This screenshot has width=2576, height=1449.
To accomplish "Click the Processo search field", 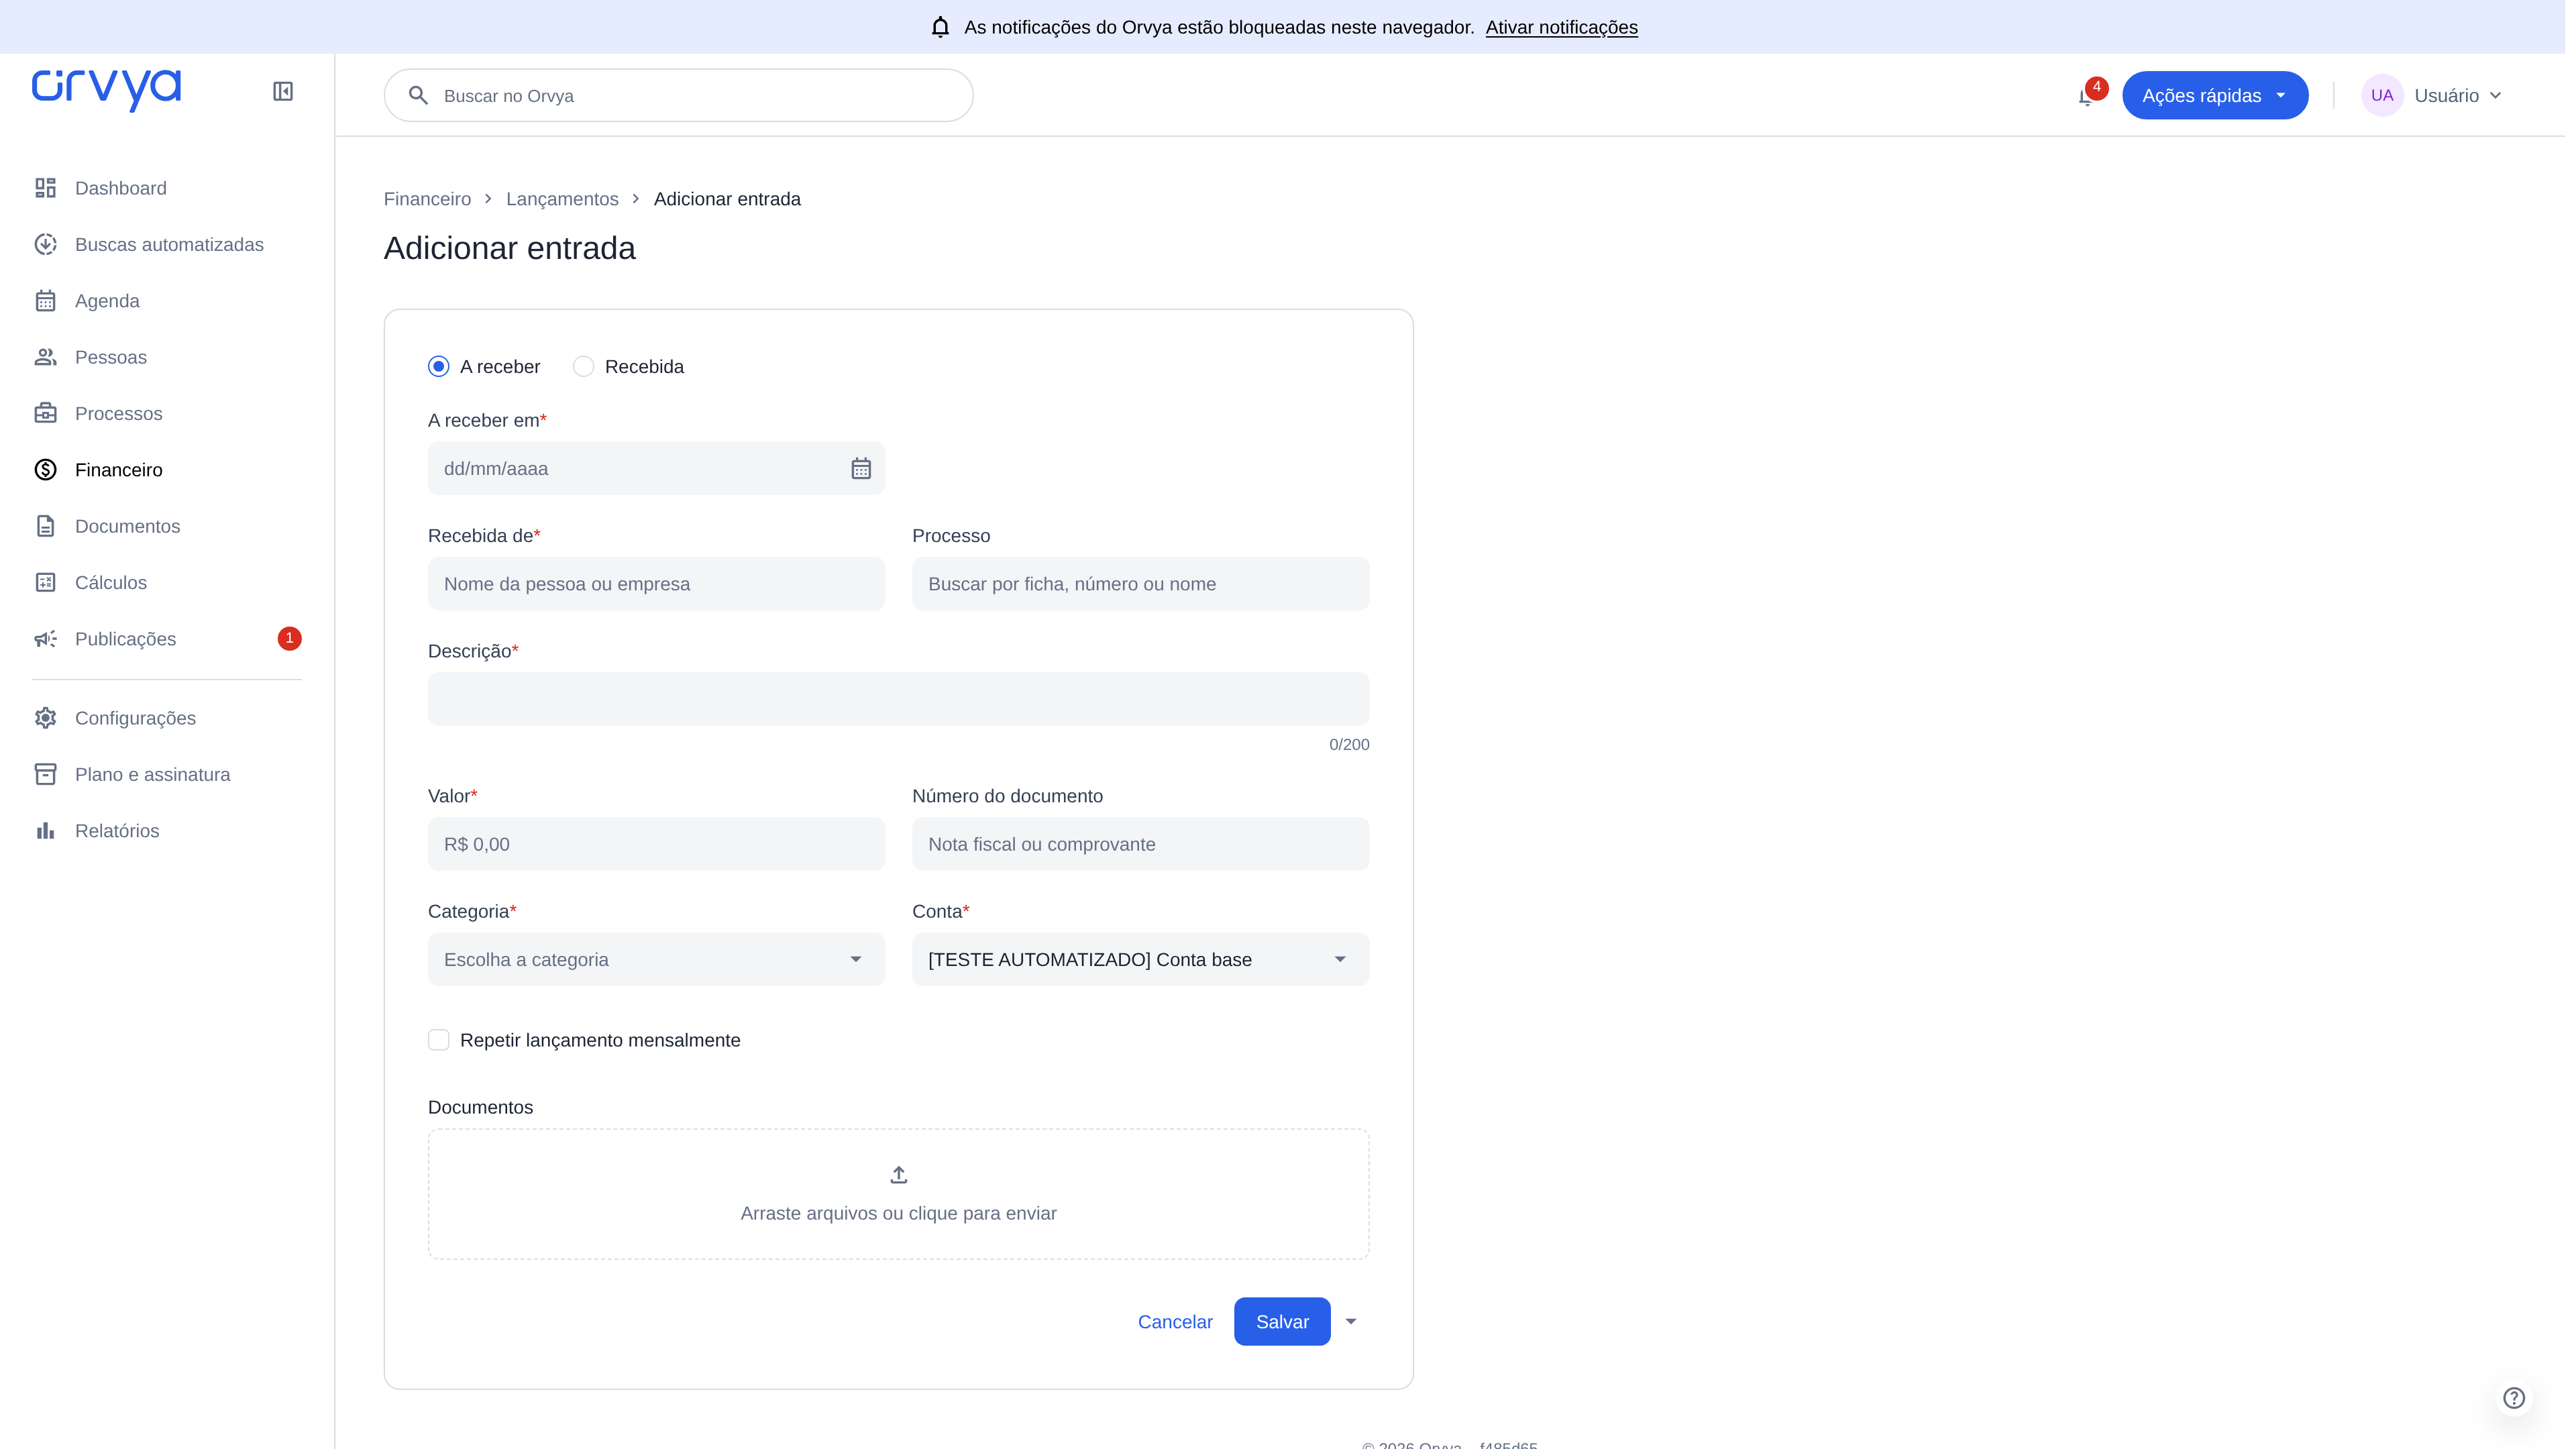I will (x=1140, y=583).
